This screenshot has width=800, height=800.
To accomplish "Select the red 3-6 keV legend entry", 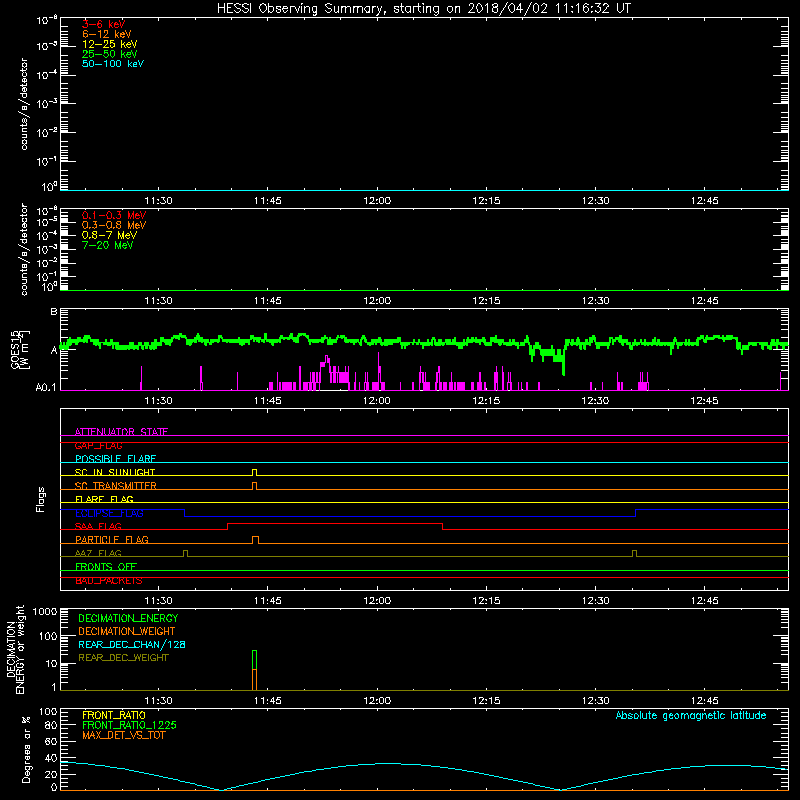I will point(103,24).
